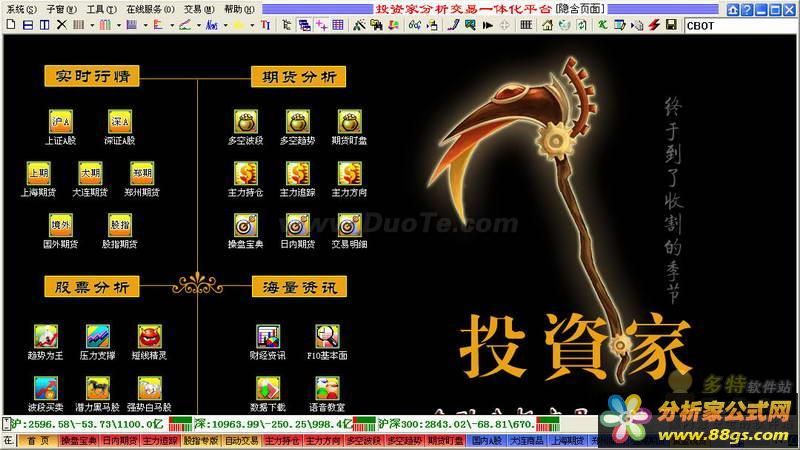Screen dimensions: 800x450
Task: Open the 短线精灵 red devil icon
Action: pyautogui.click(x=149, y=337)
